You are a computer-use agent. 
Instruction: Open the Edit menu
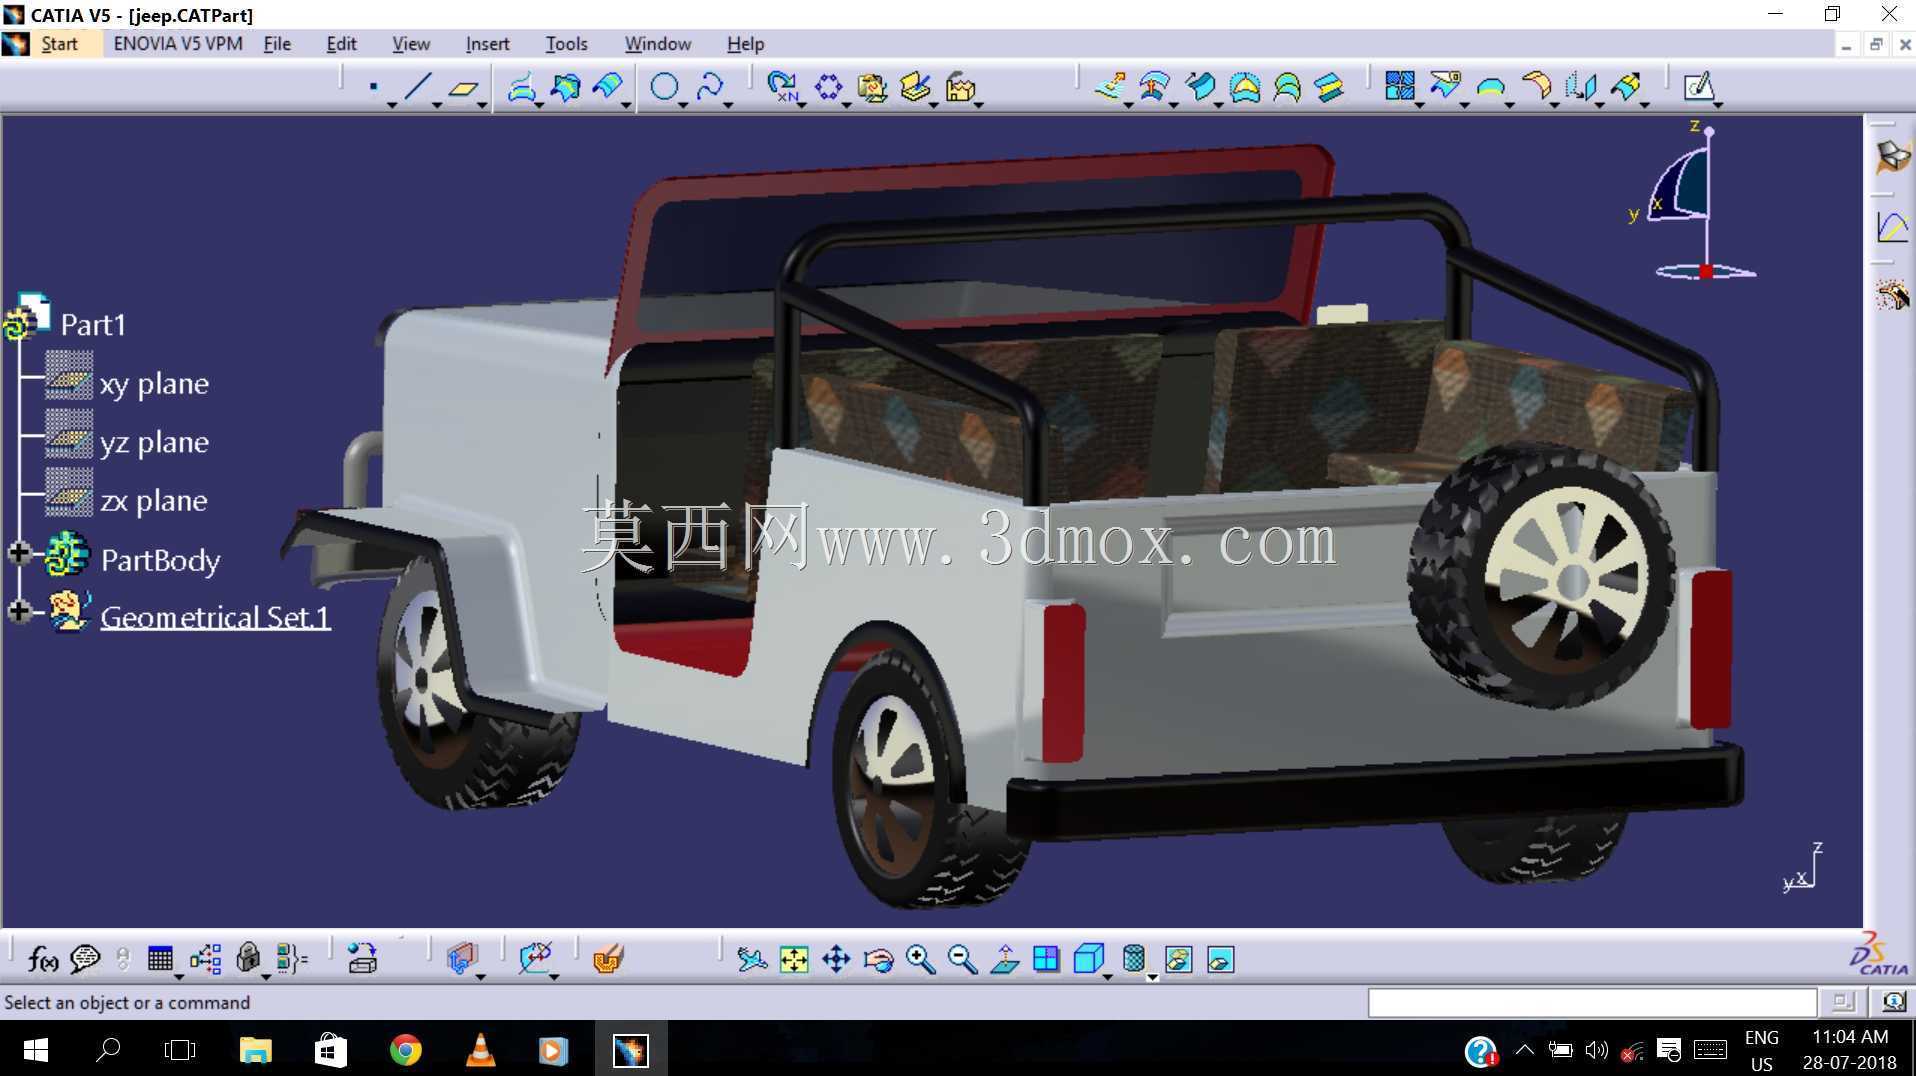pos(341,44)
